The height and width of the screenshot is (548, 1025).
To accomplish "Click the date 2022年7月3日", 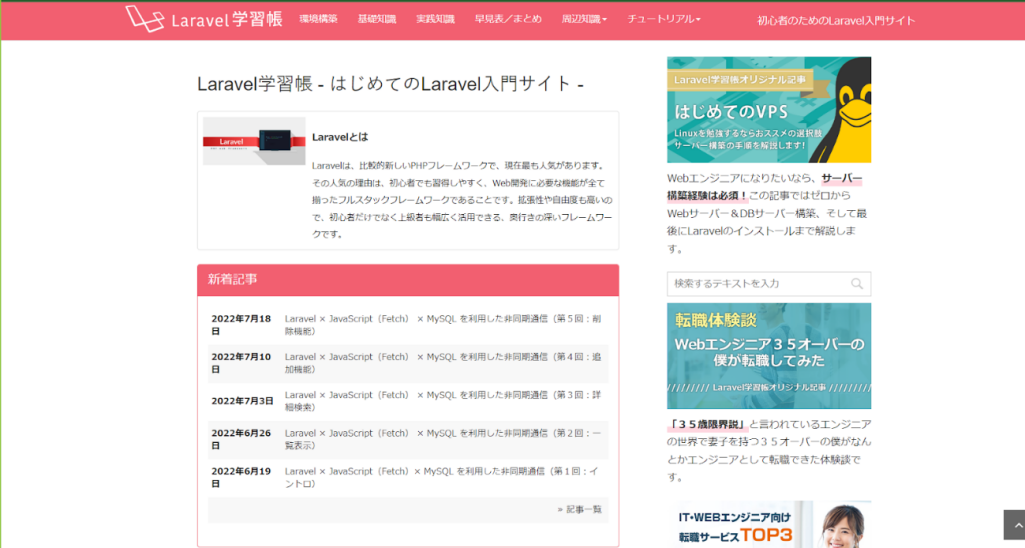I will click(x=242, y=401).
